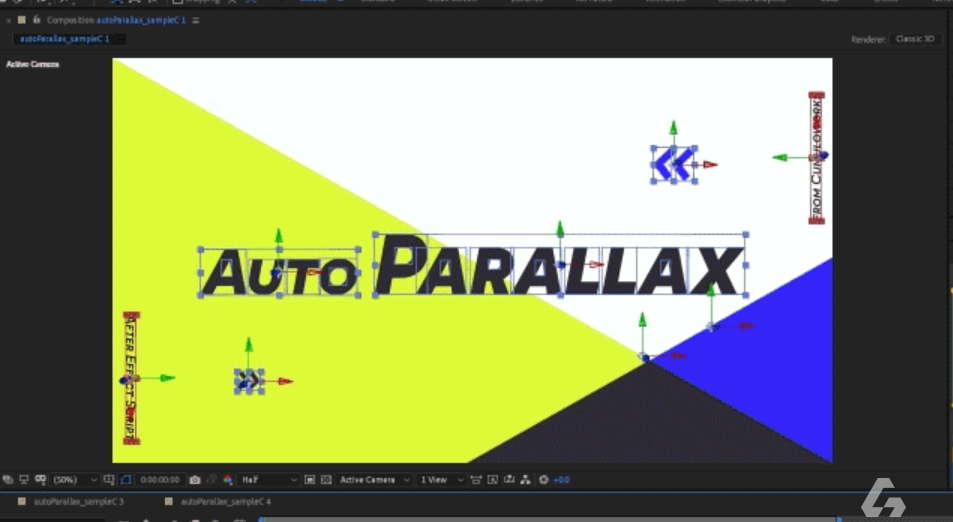Open grid and guide options icon
Screen dimensions: 953x522
click(x=109, y=480)
